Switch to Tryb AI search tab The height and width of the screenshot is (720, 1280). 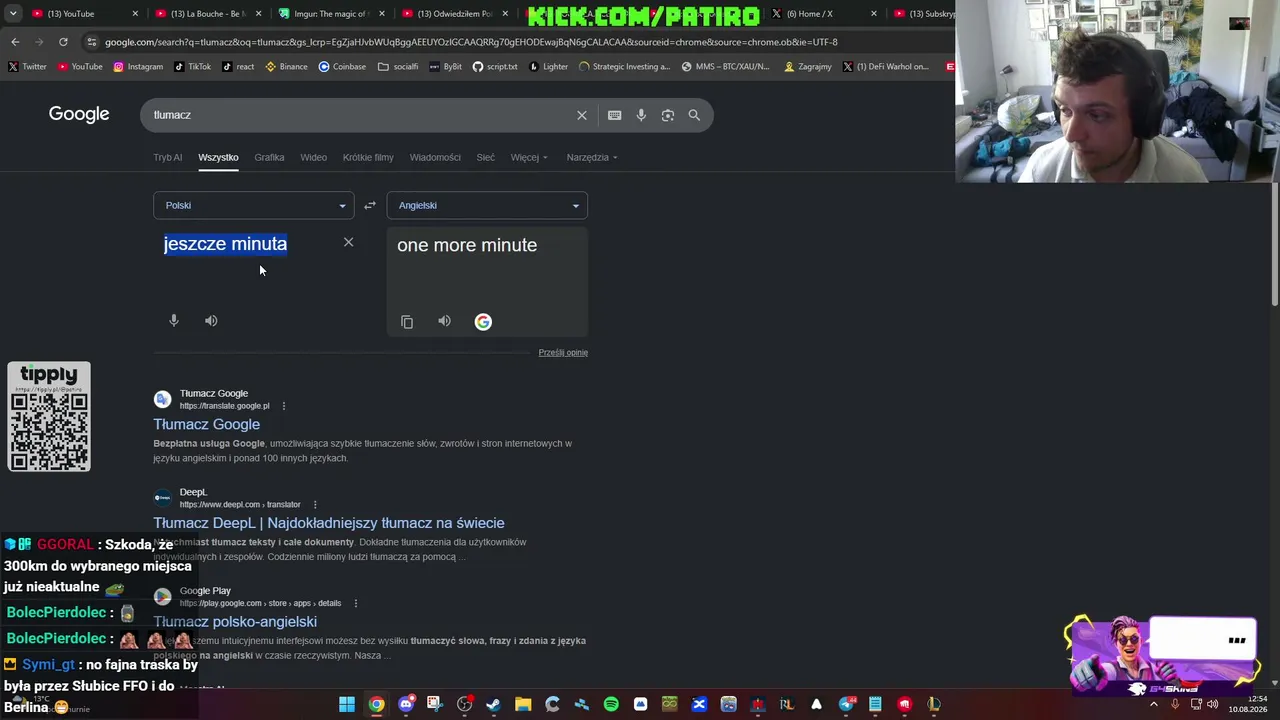coord(168,157)
